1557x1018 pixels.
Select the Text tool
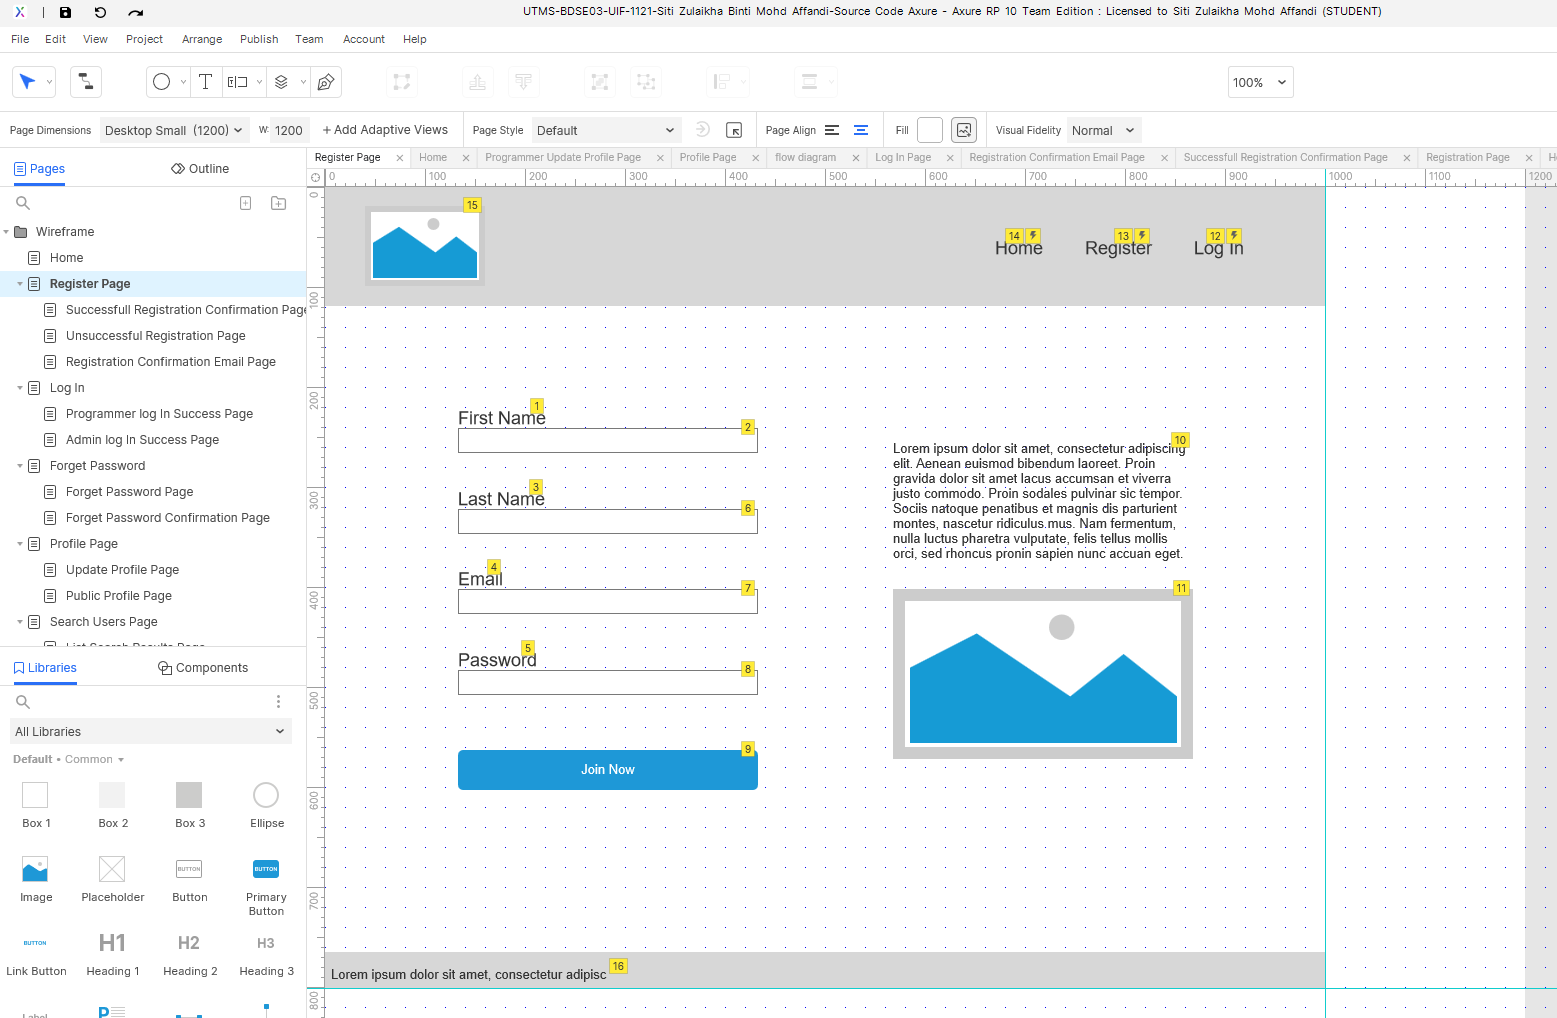(205, 82)
